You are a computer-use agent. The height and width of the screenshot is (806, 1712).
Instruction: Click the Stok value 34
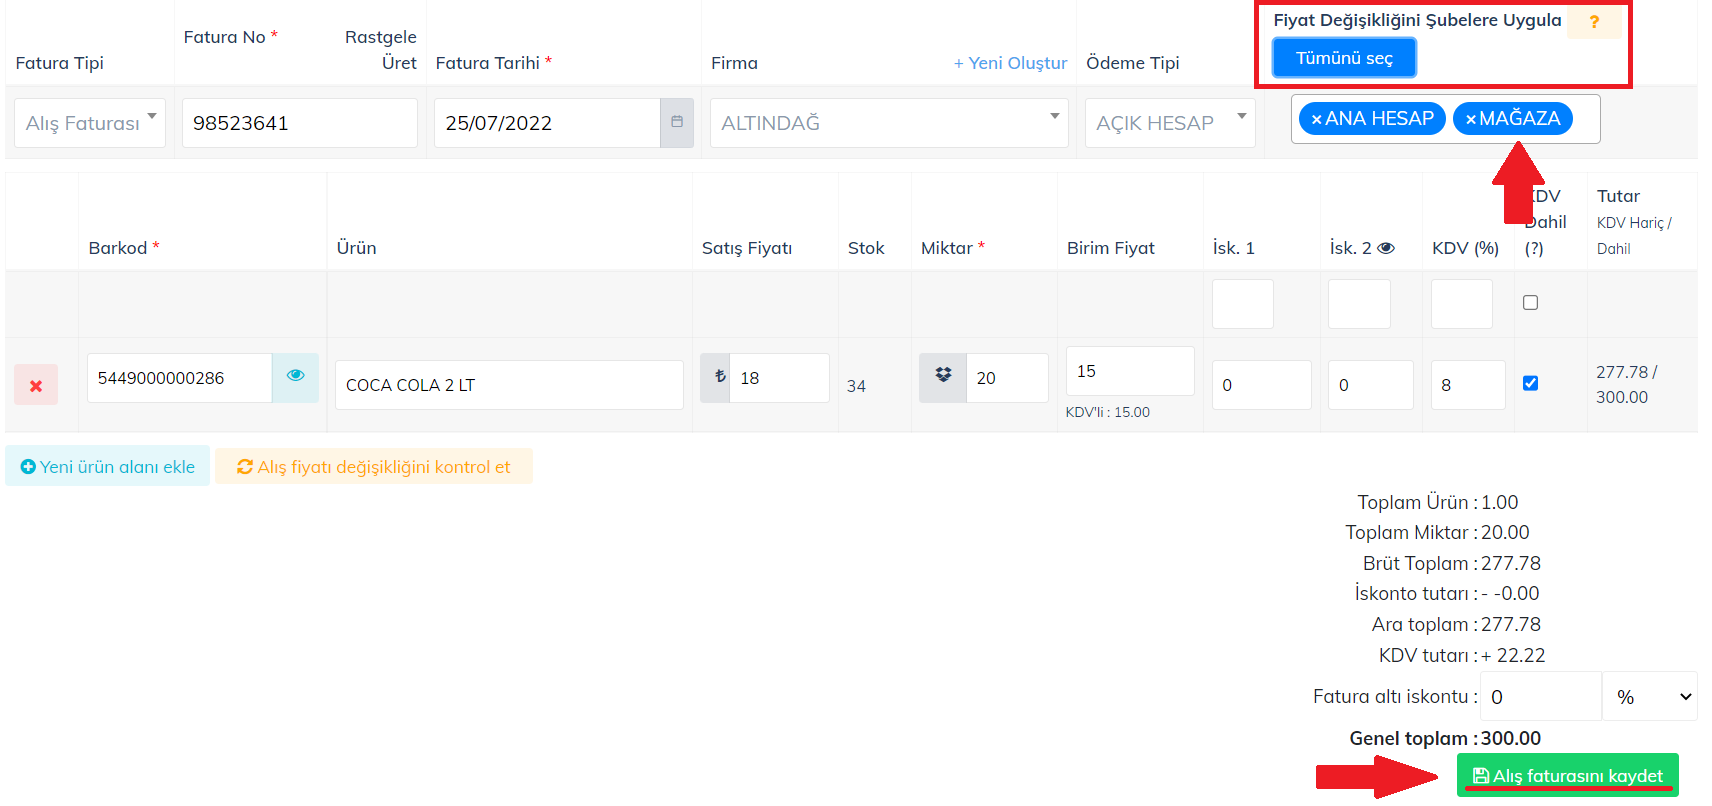coord(856,386)
